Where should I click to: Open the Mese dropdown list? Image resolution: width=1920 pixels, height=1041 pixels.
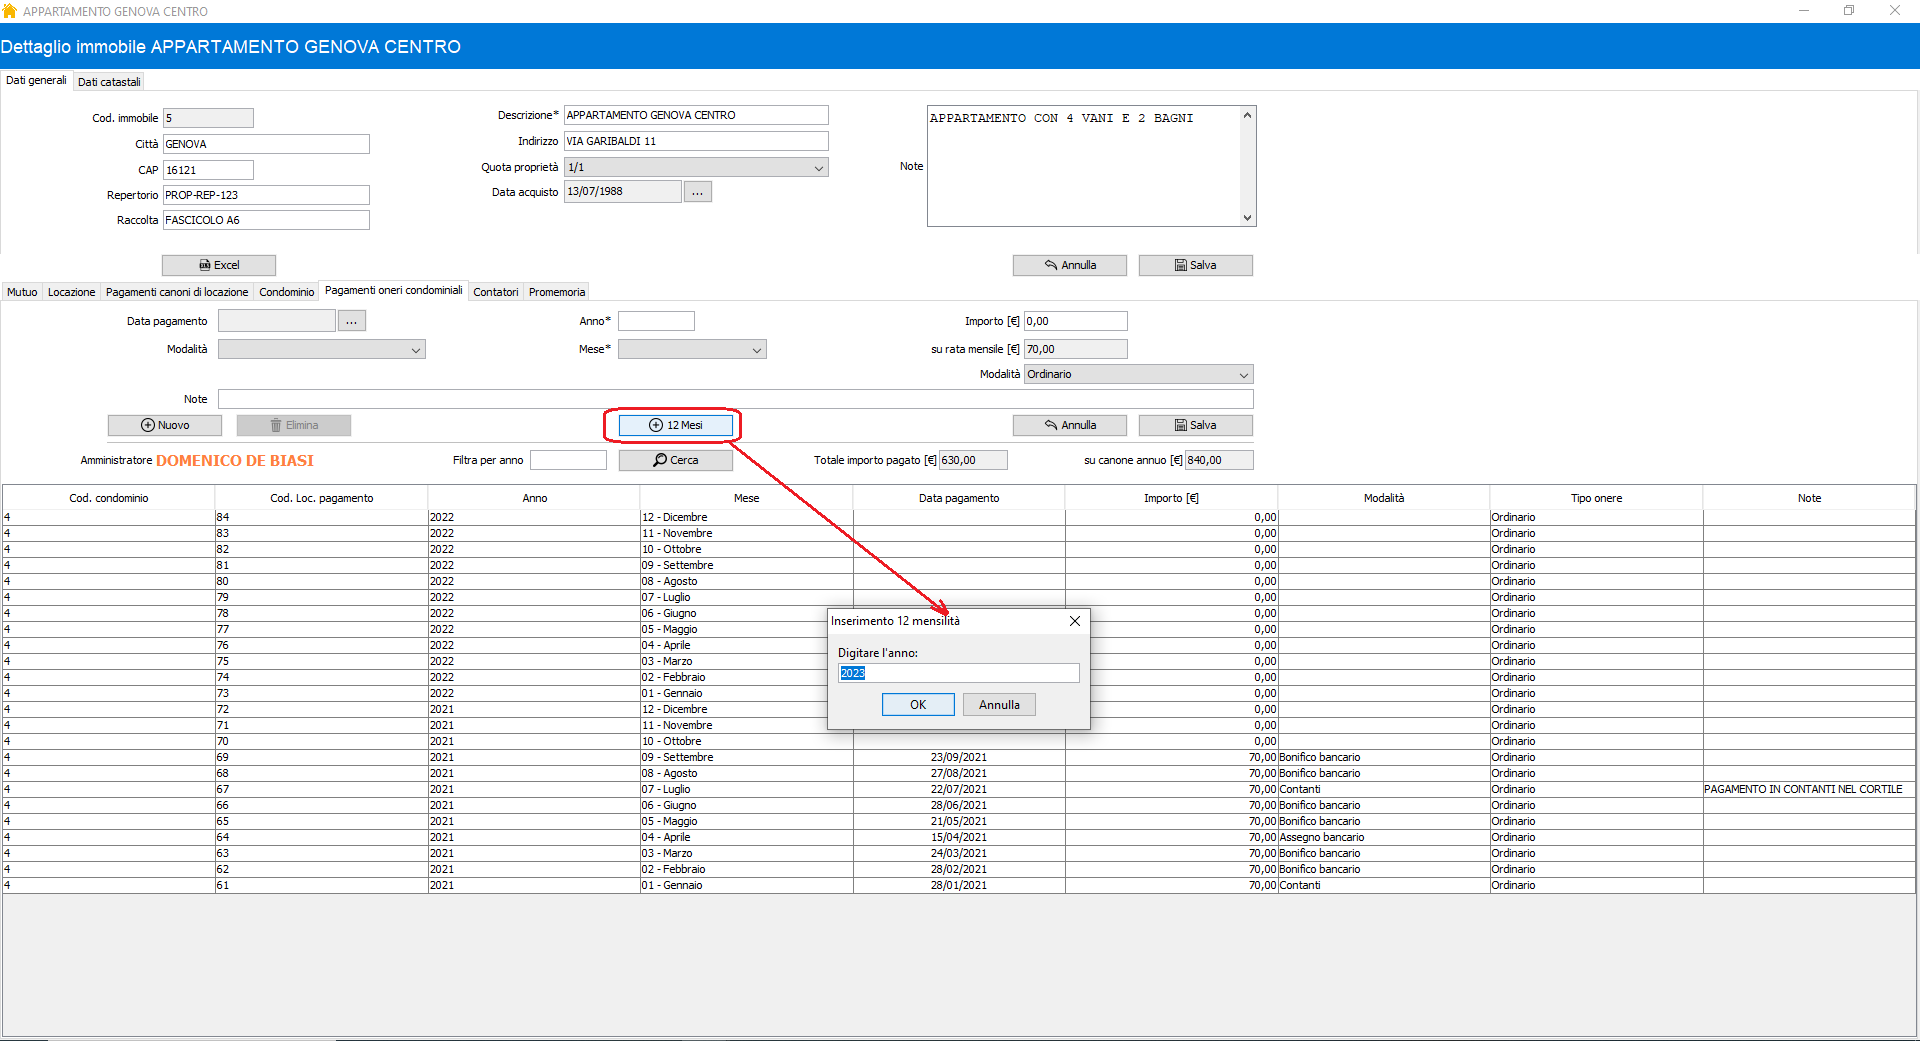click(757, 350)
